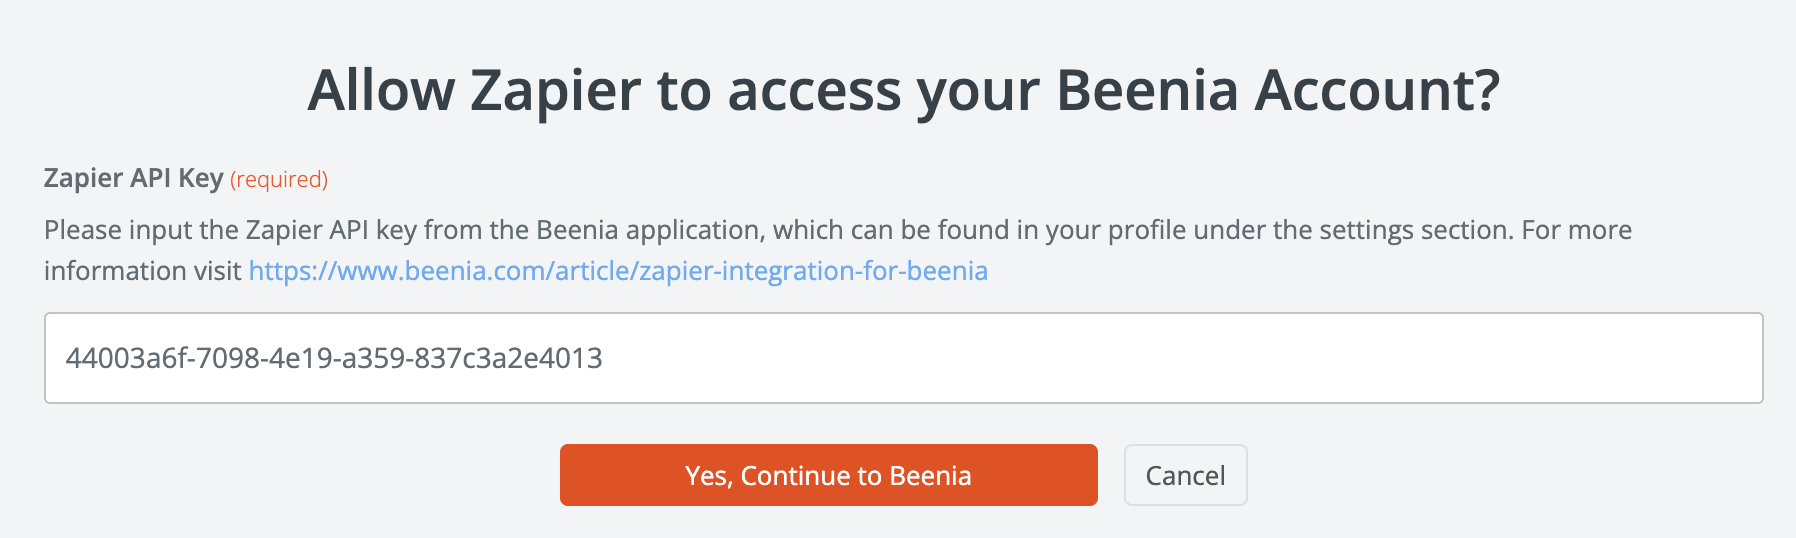Image resolution: width=1796 pixels, height=538 pixels.
Task: Click the Zapier API Key field label
Action: 133,178
